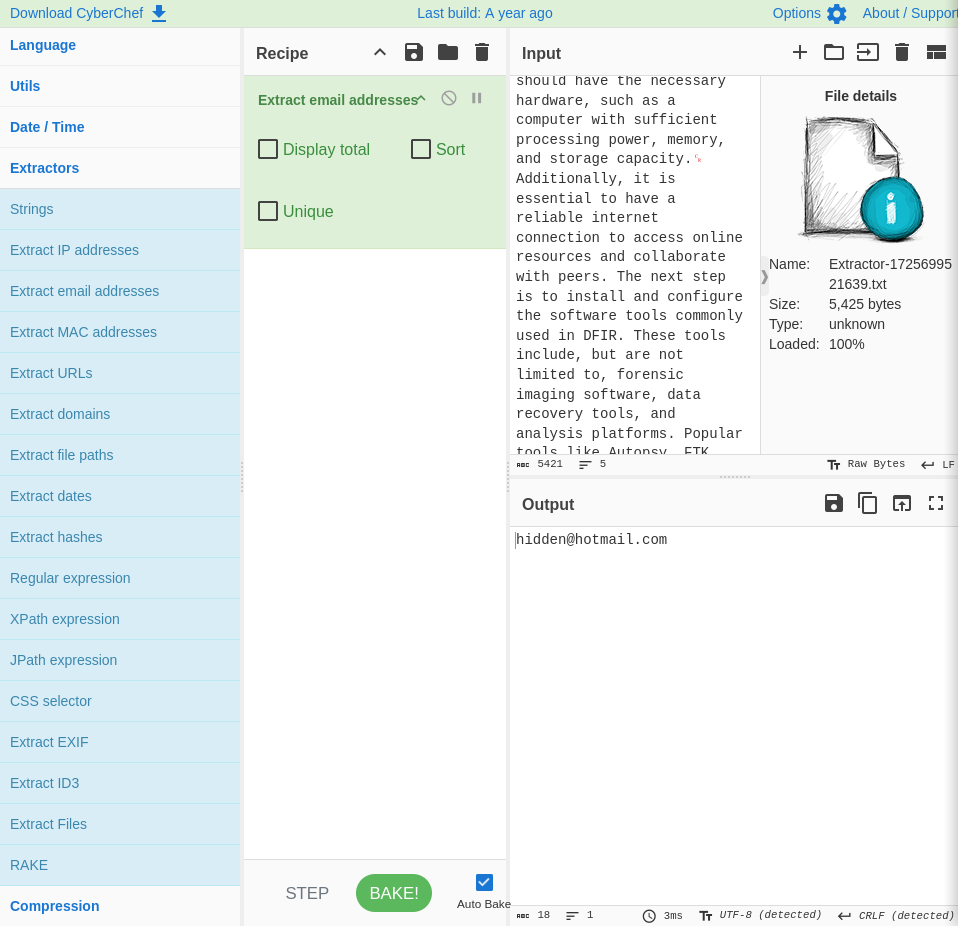Hide the File details panel with the arrow

click(764, 277)
